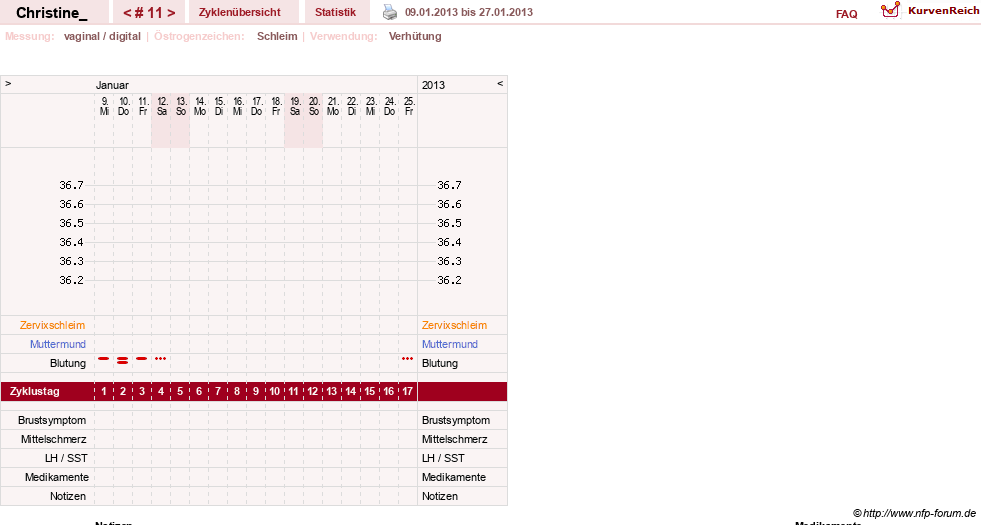The image size is (981, 525).
Task: Click the spotting dots on cycle day 4
Action: point(161,359)
